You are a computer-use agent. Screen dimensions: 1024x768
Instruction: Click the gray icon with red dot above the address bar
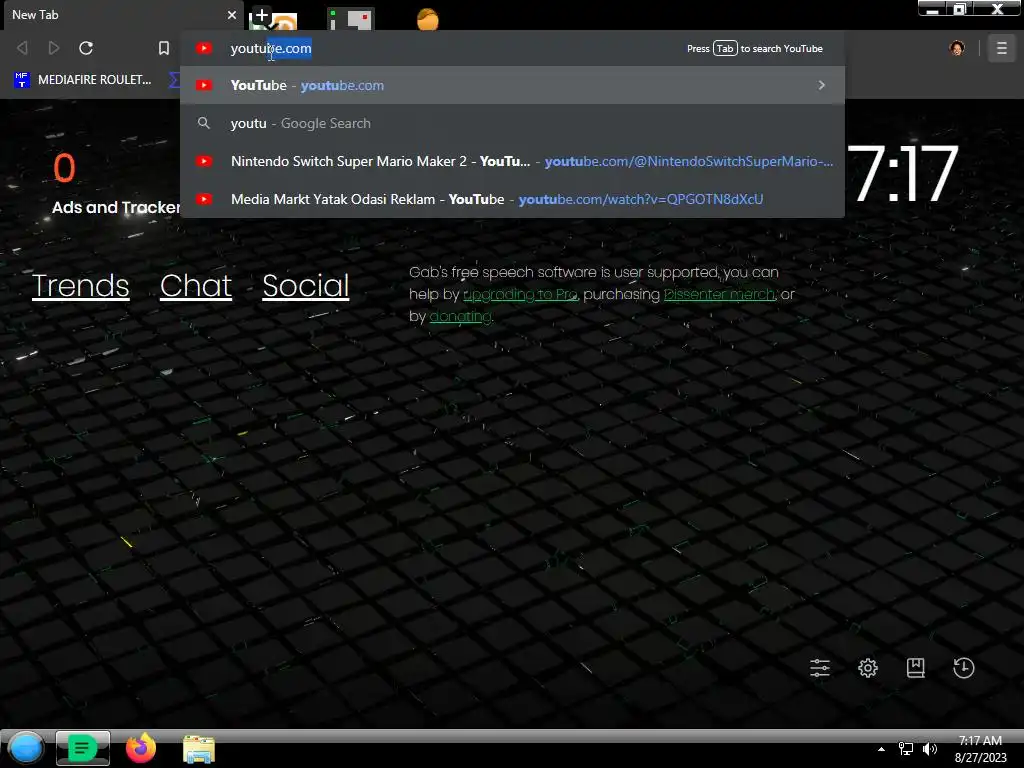[x=353, y=19]
